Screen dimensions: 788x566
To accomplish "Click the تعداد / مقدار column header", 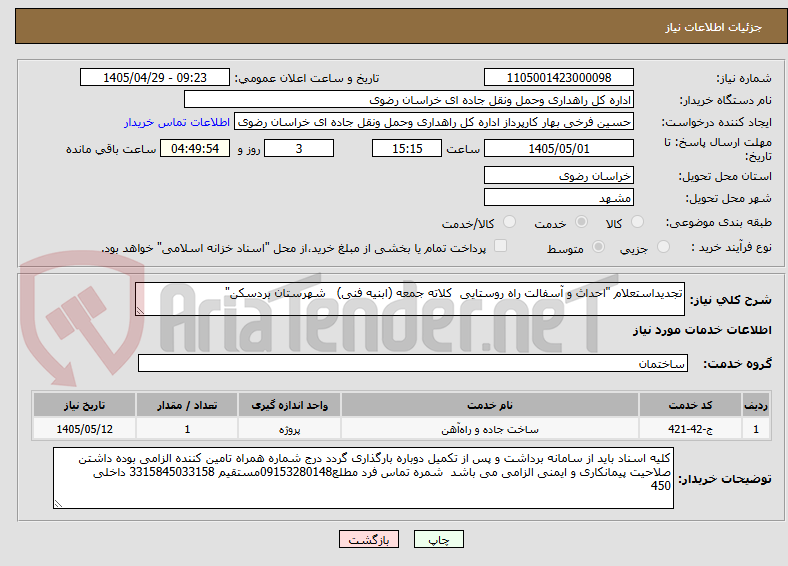I will 187,405.
